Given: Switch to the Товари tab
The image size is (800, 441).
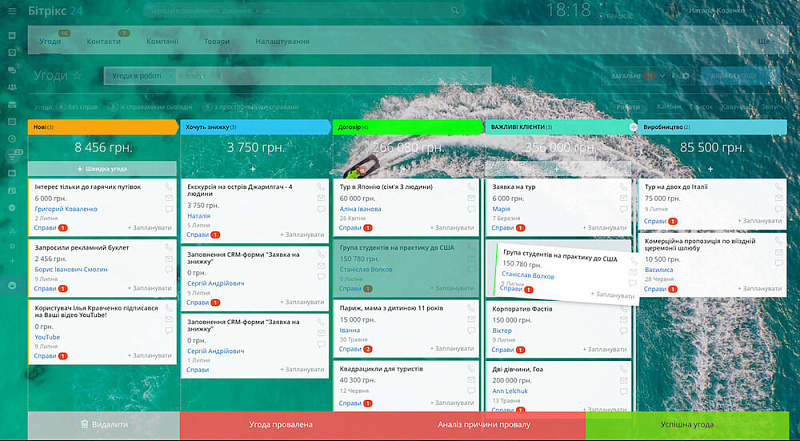Looking at the screenshot, I should pos(219,42).
